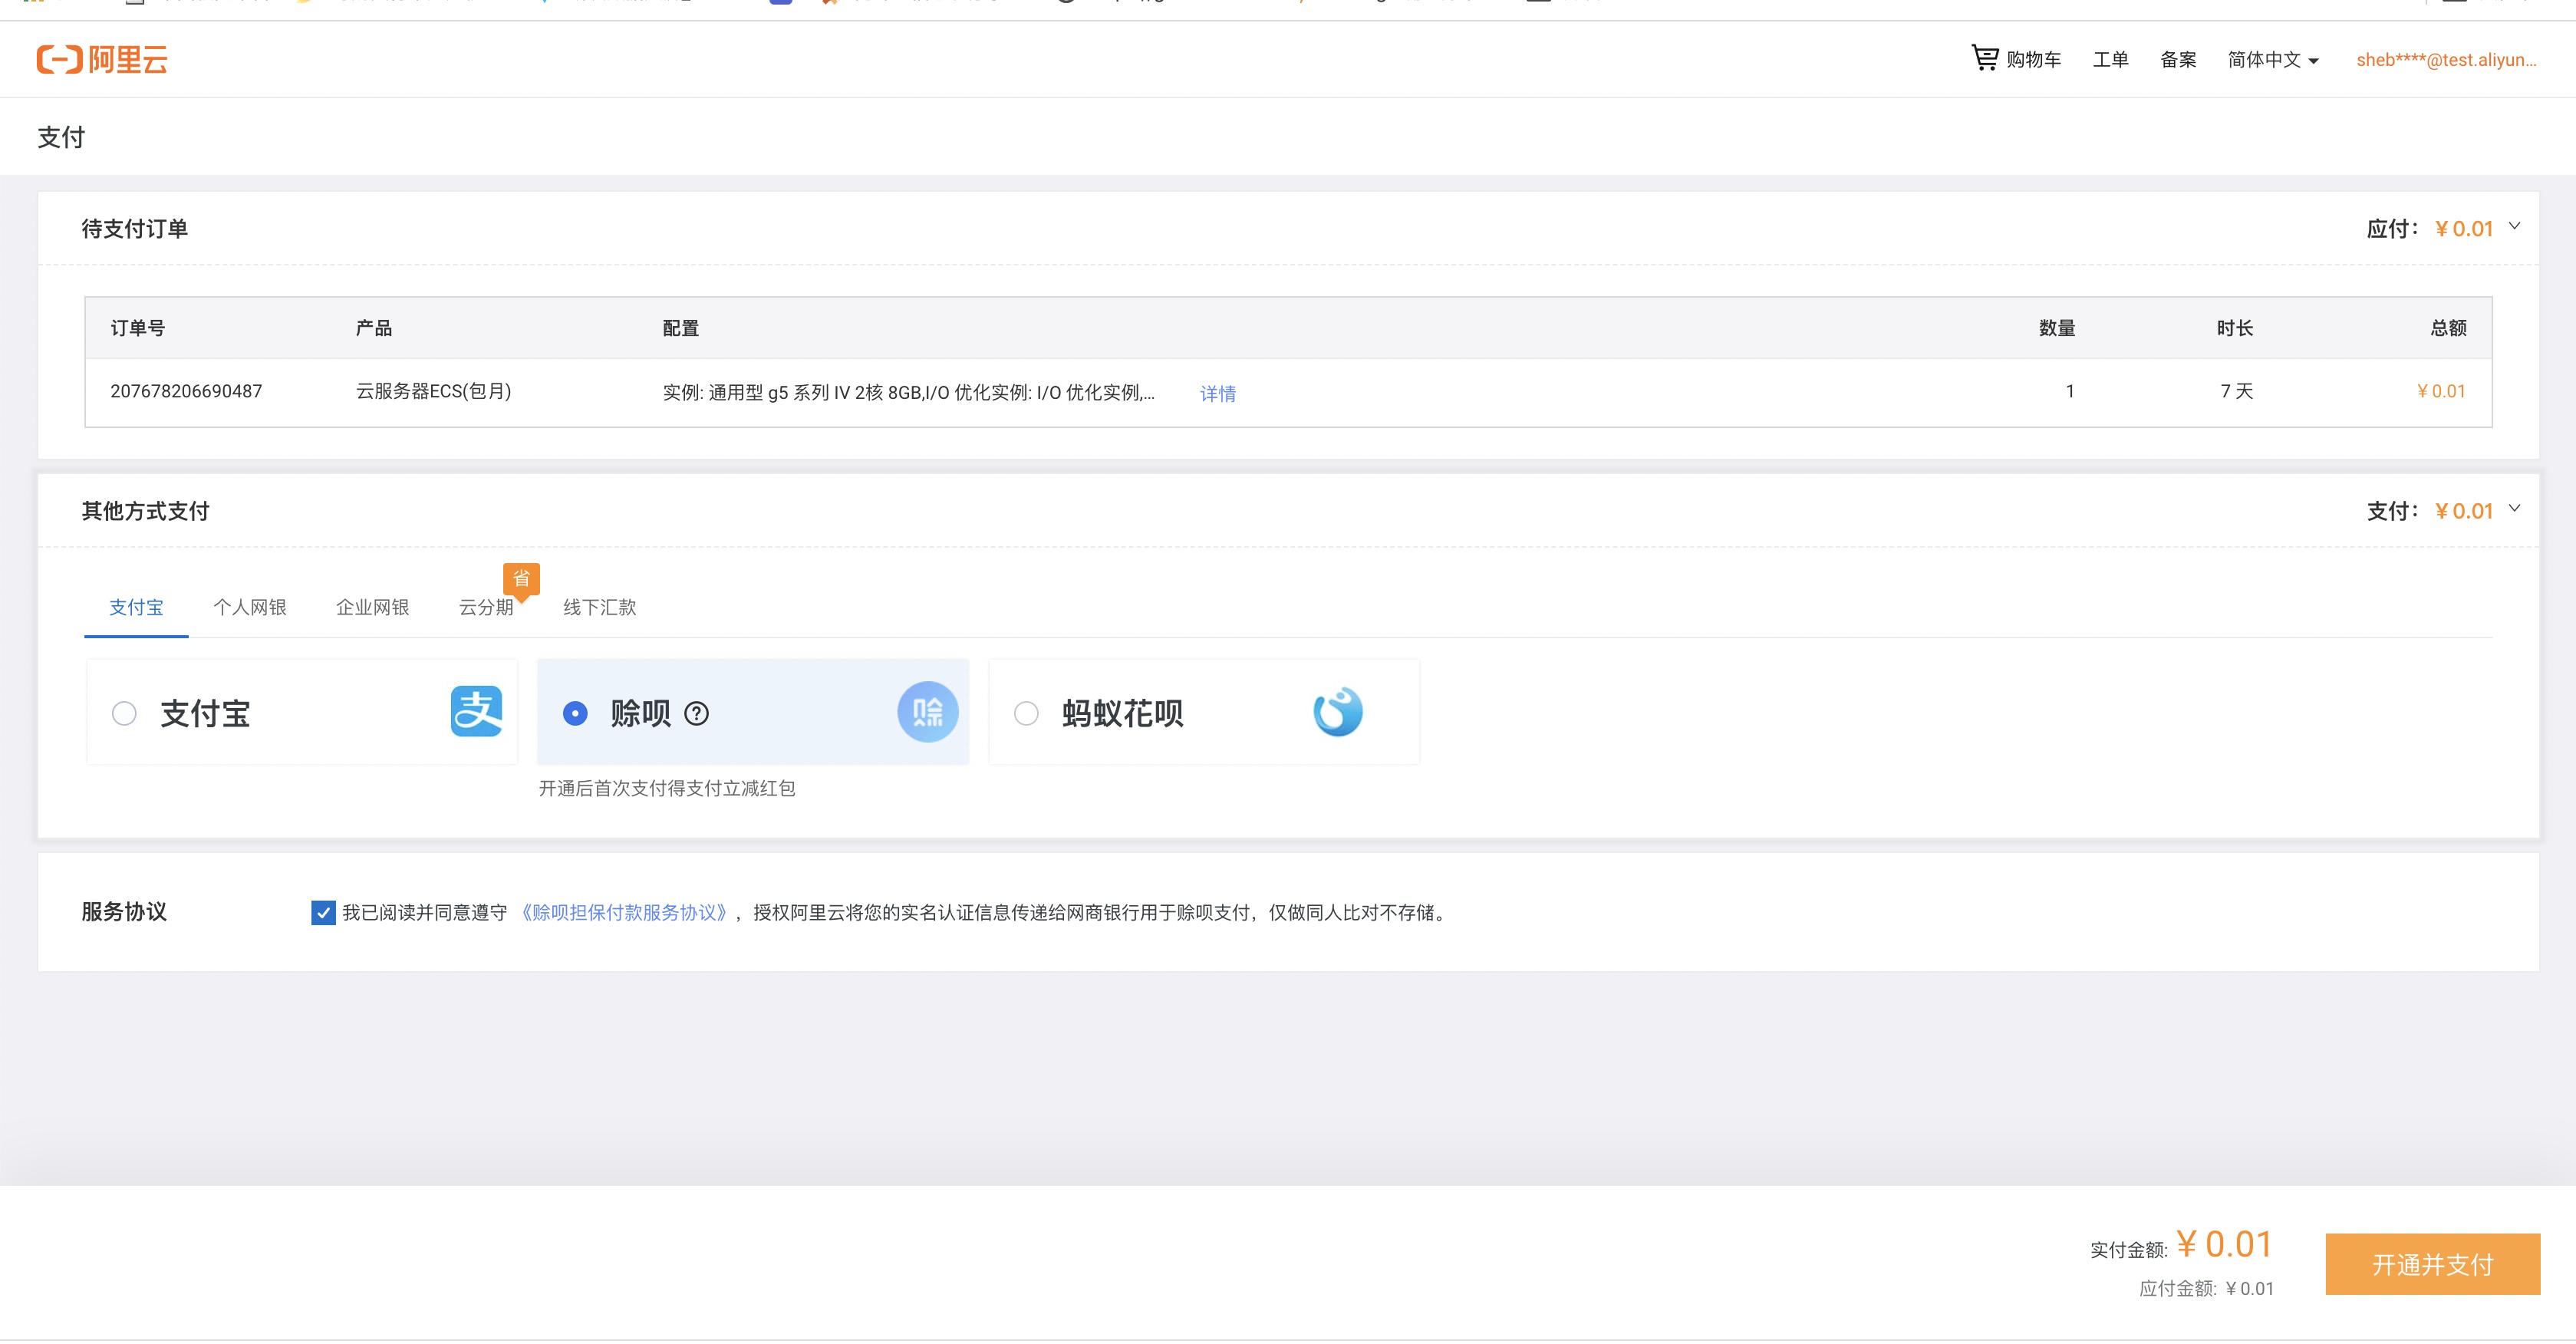Open 工单 in the top navigation
2576x1344 pixels.
click(2110, 60)
